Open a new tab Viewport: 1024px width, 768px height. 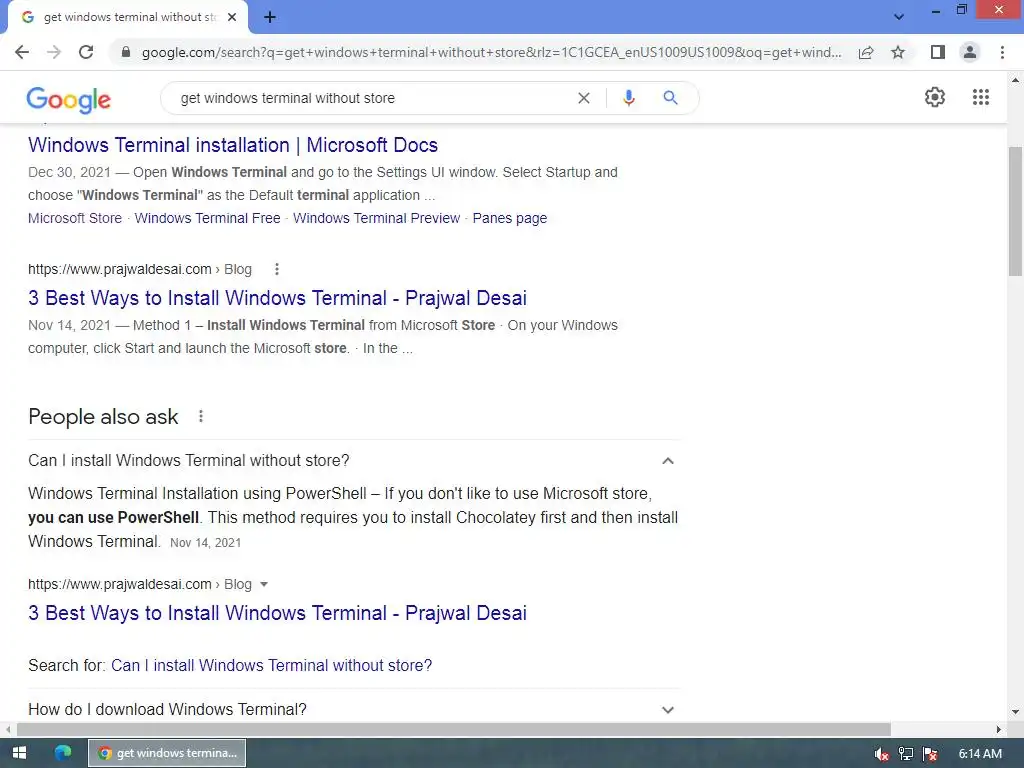270,18
